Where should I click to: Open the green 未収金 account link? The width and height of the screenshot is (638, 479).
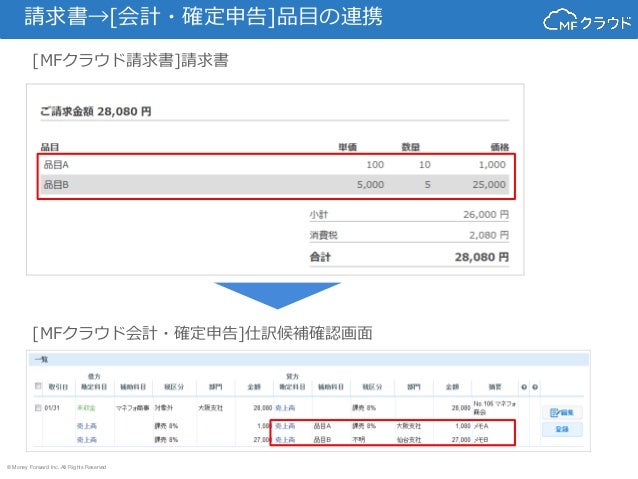pos(86,408)
